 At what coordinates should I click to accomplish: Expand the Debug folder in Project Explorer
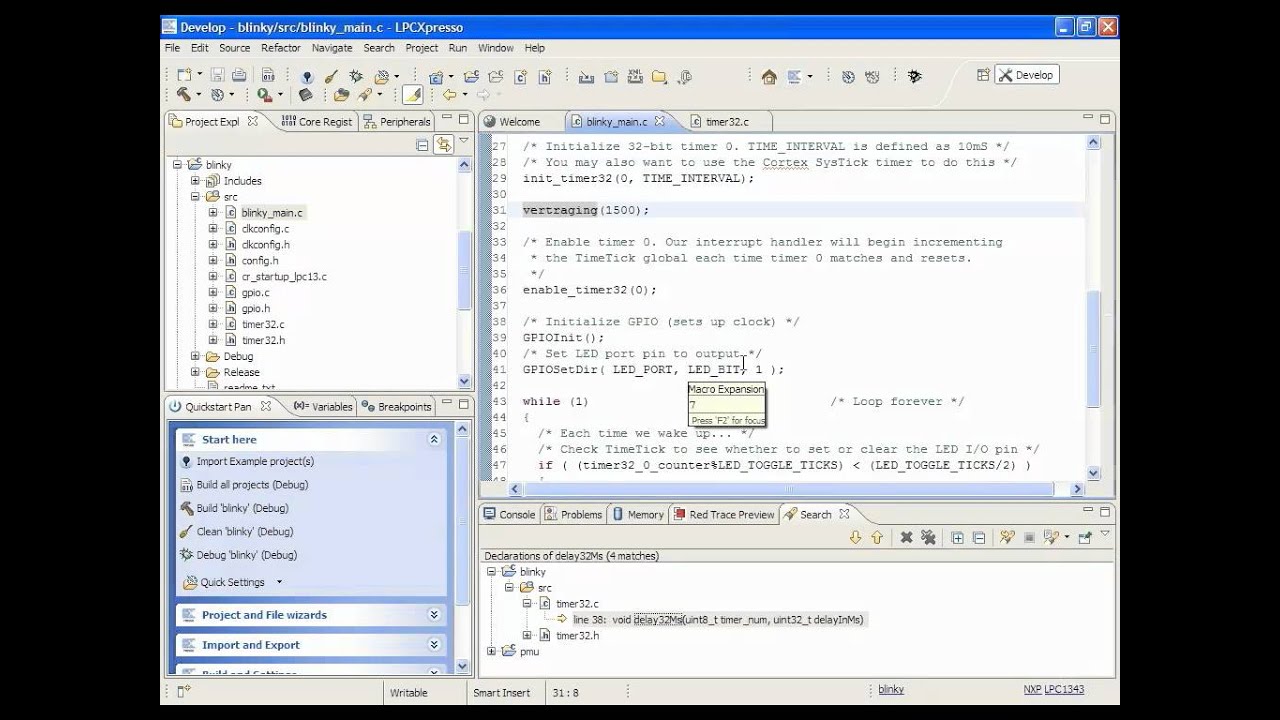coord(196,356)
